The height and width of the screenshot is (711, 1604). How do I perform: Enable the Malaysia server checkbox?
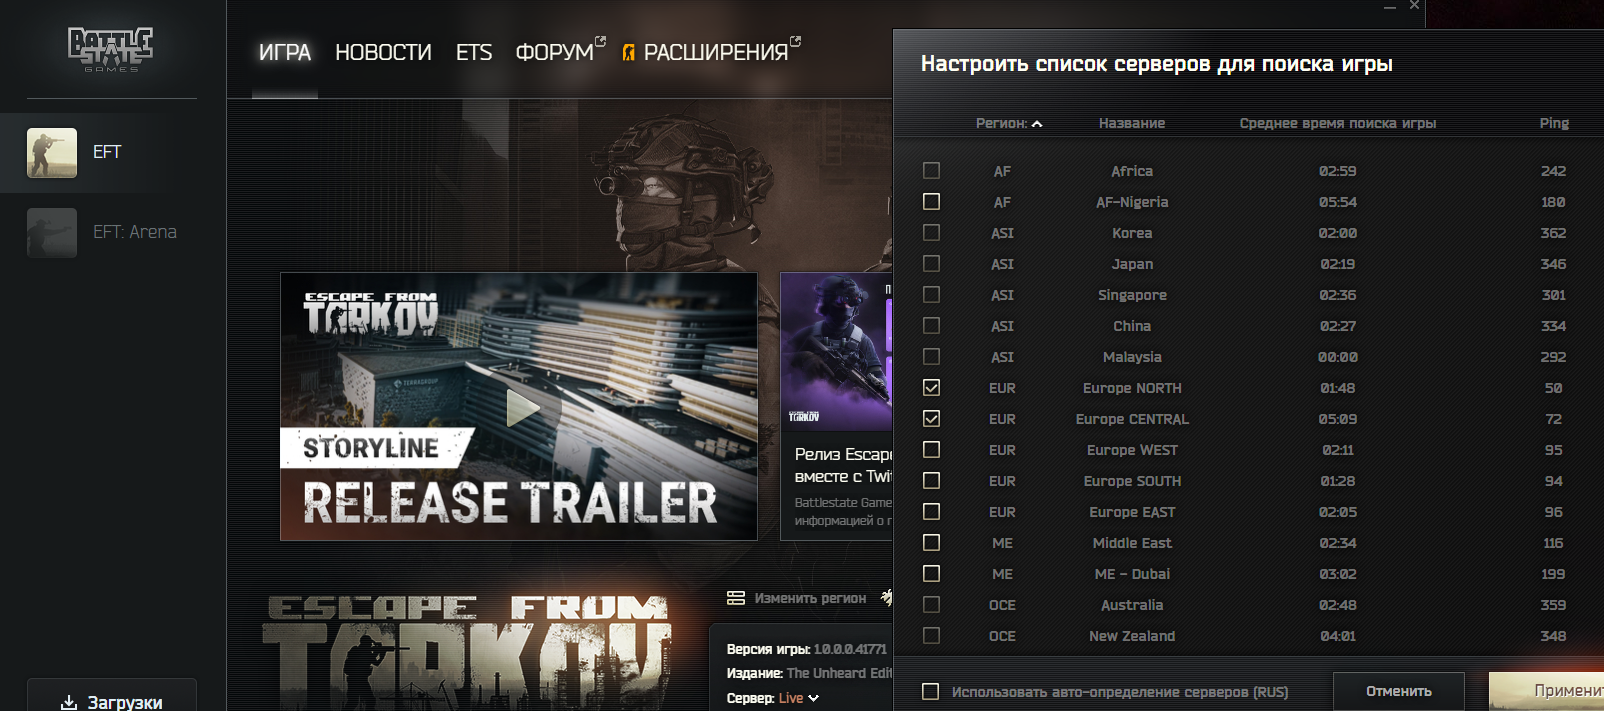click(x=931, y=357)
